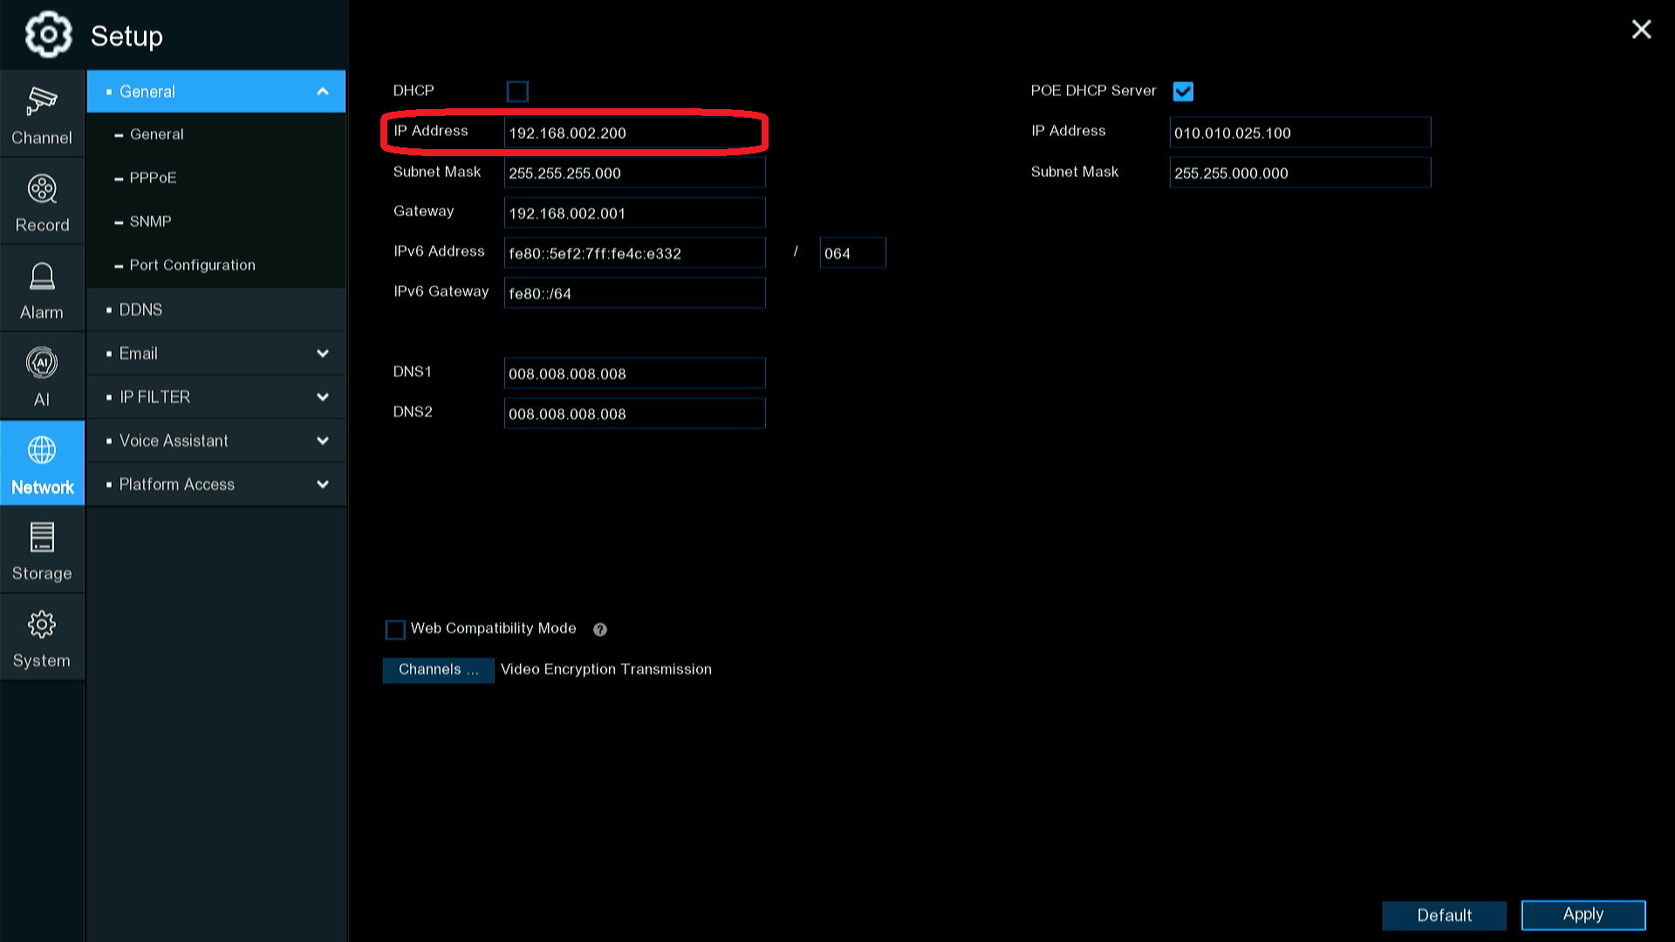Expand the Email settings section
This screenshot has height=942, width=1675.
click(216, 353)
